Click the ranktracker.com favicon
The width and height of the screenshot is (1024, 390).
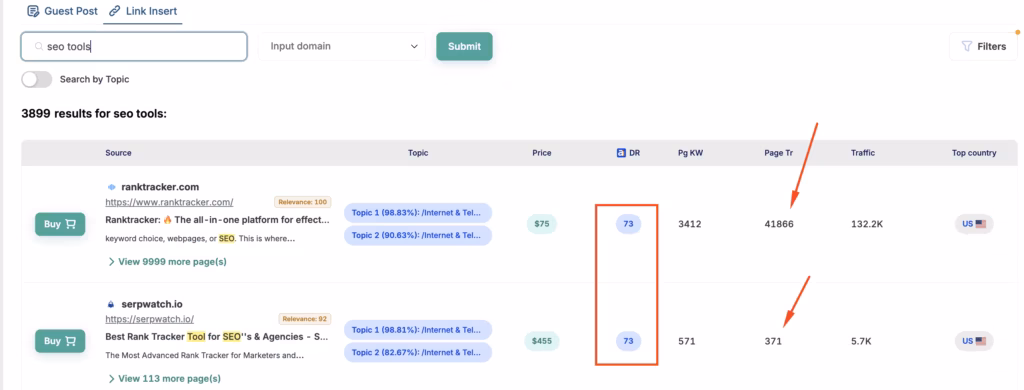click(111, 187)
